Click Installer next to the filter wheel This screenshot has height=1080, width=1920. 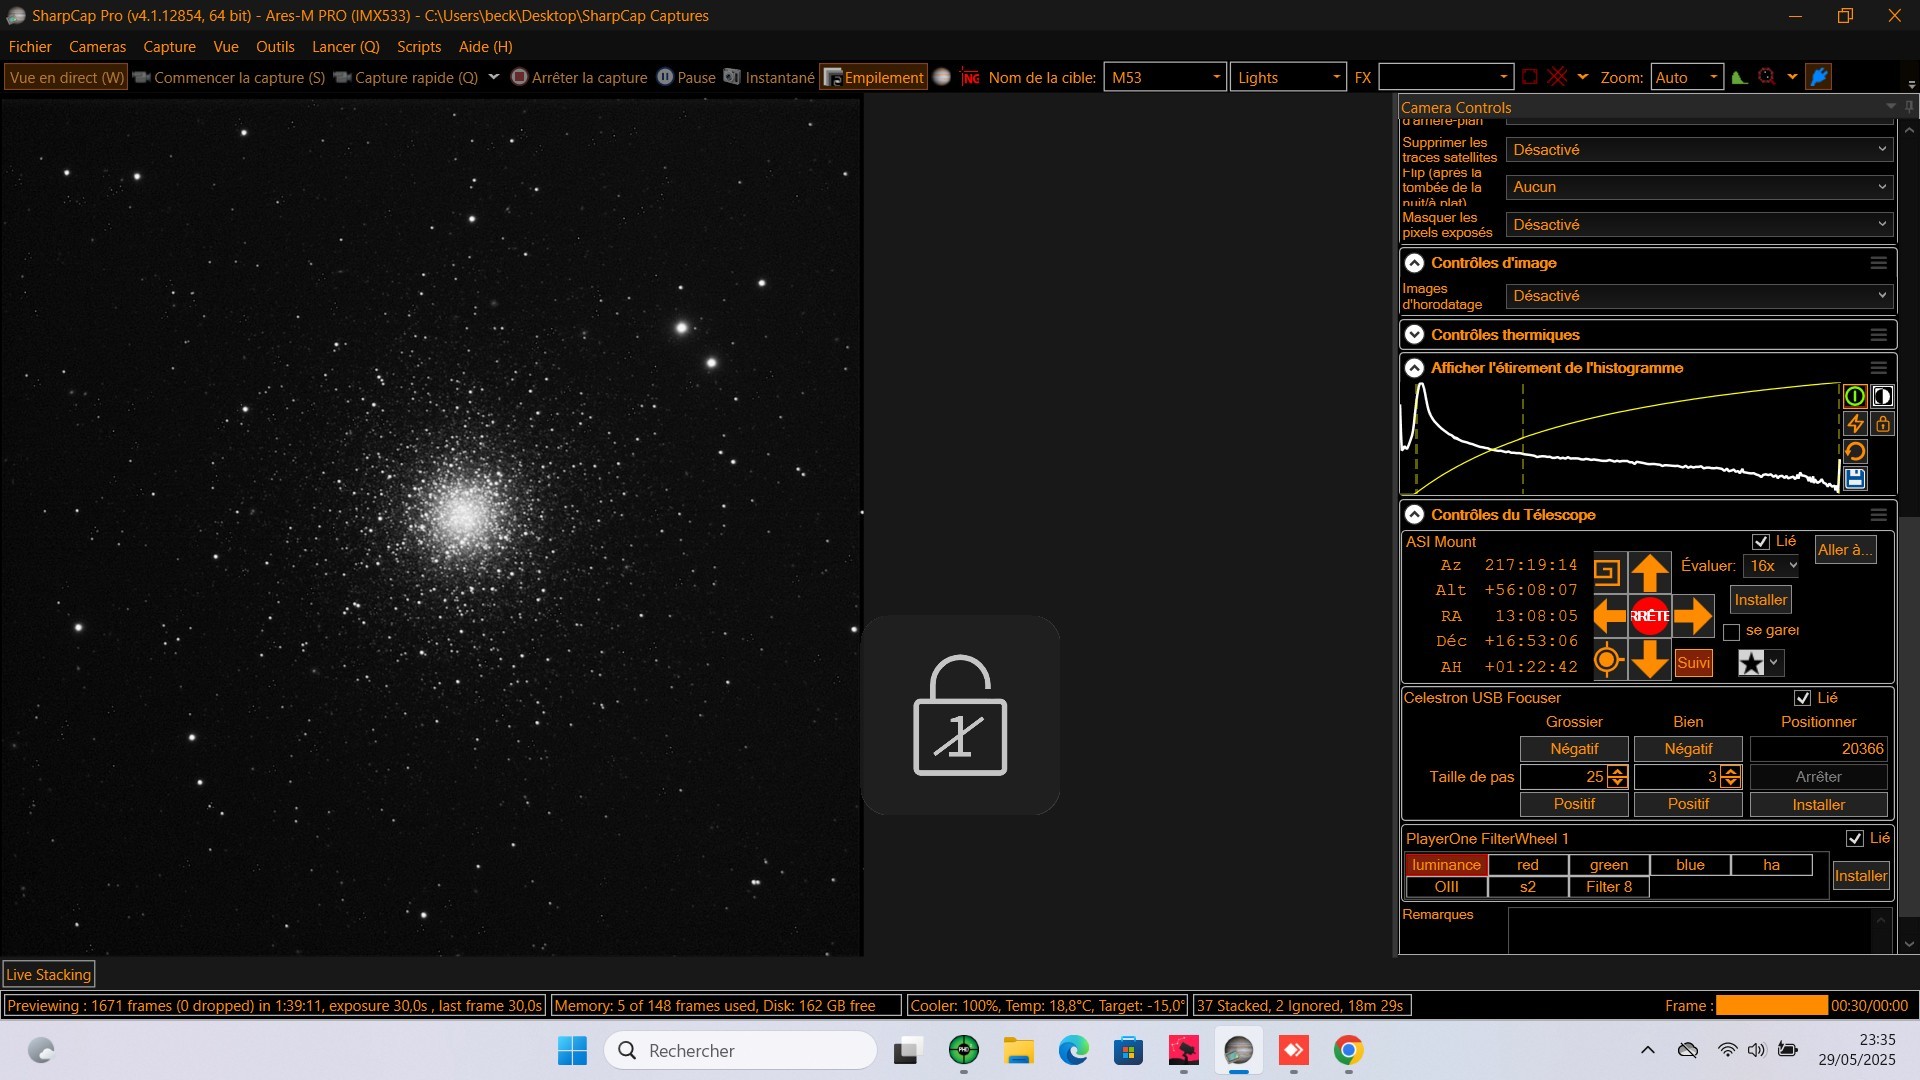1860,876
